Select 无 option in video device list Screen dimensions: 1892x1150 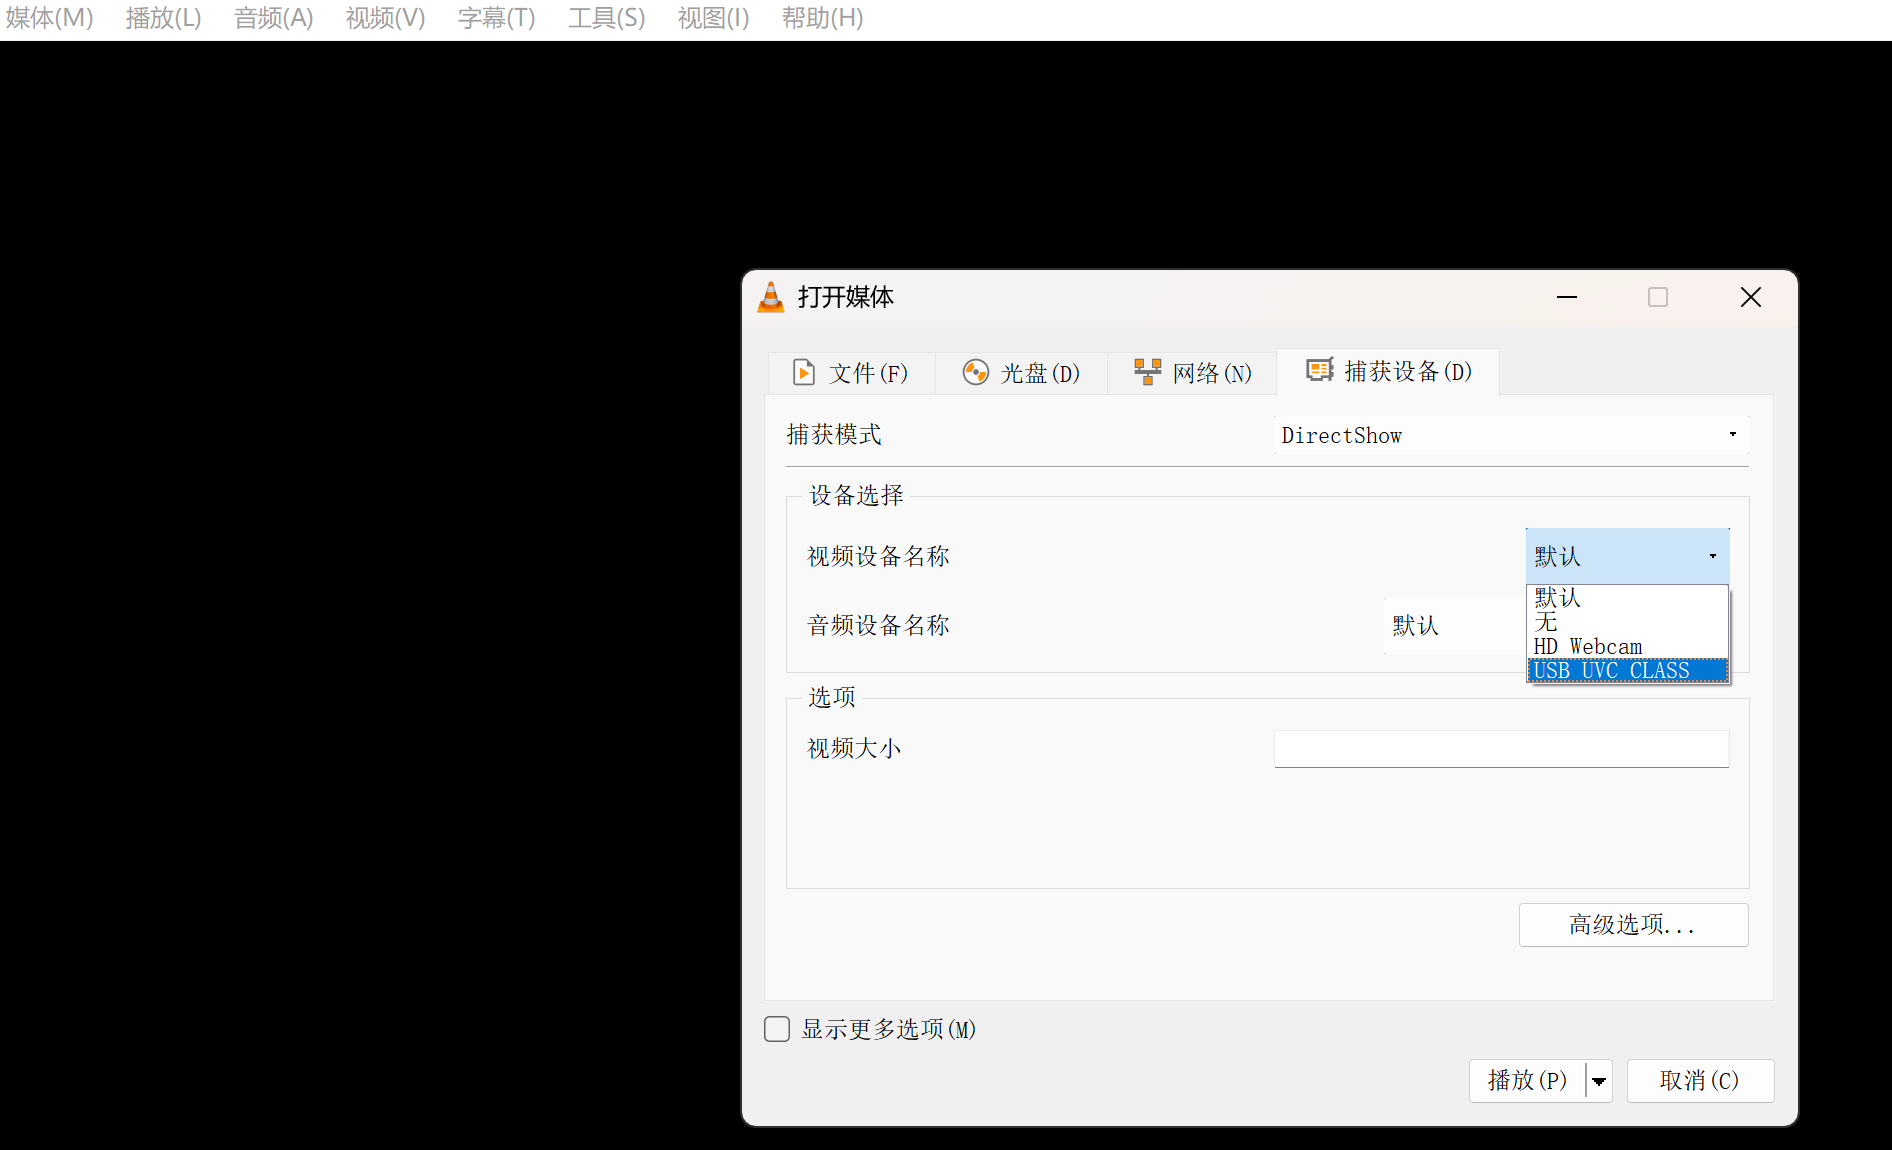[x=1627, y=622]
